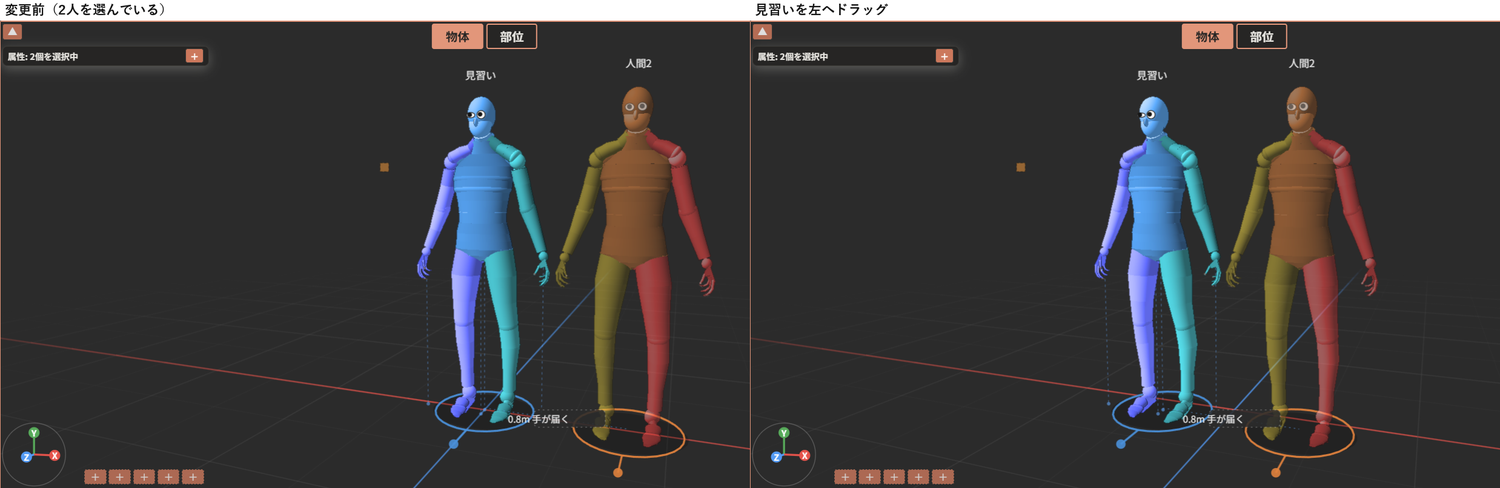Click last plus button in 見習いを左へドラッグ bottom row
This screenshot has width=1500, height=488.
tap(943, 477)
